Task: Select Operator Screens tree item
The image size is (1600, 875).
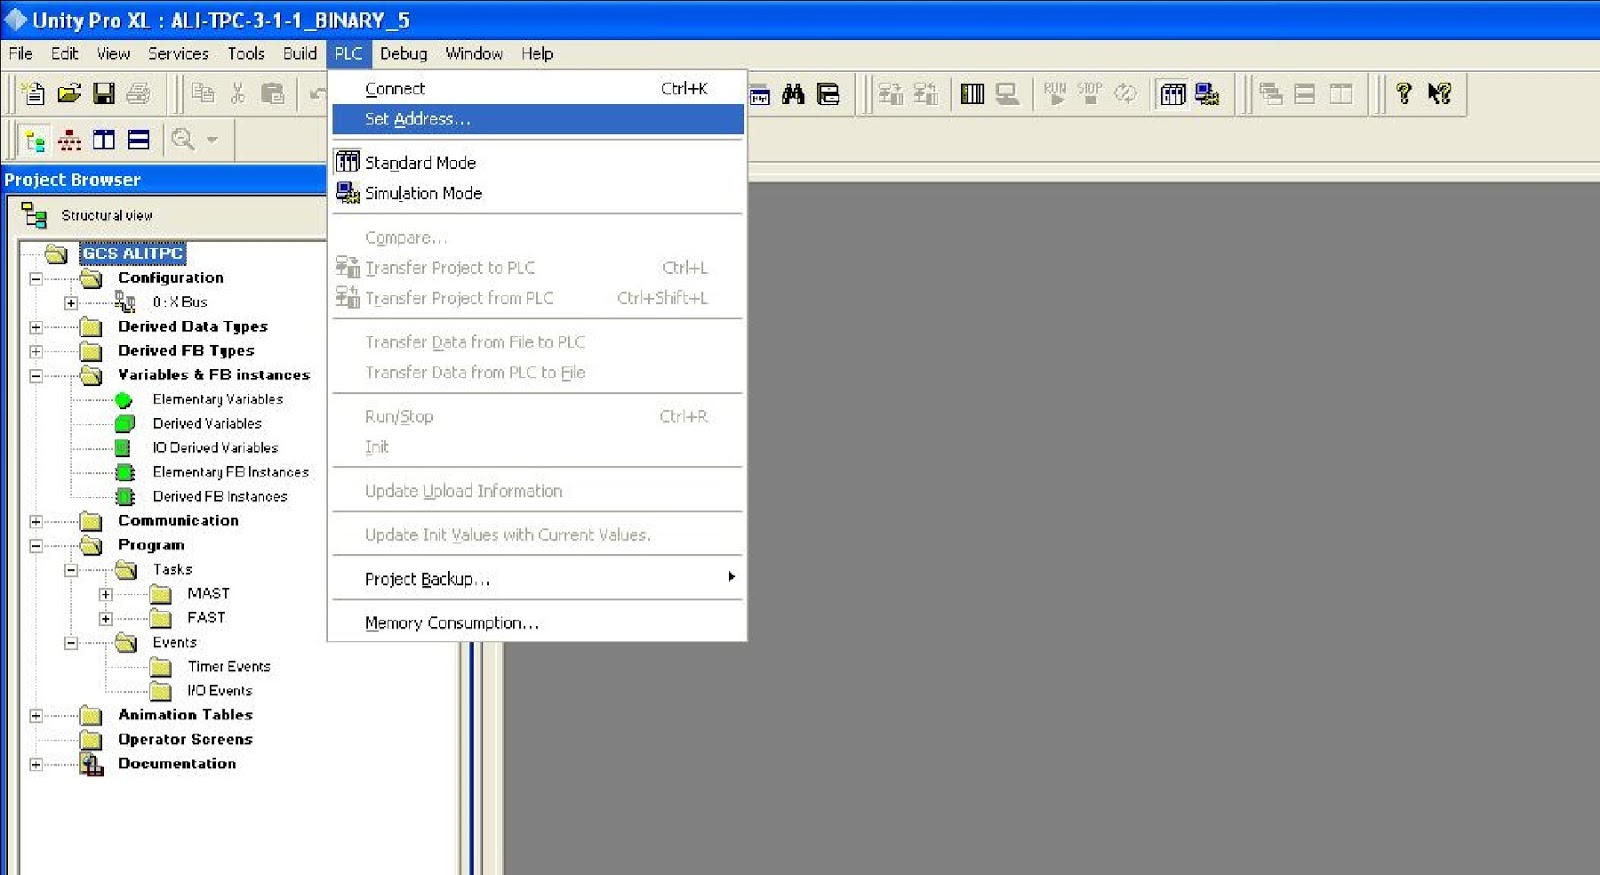Action: [185, 740]
